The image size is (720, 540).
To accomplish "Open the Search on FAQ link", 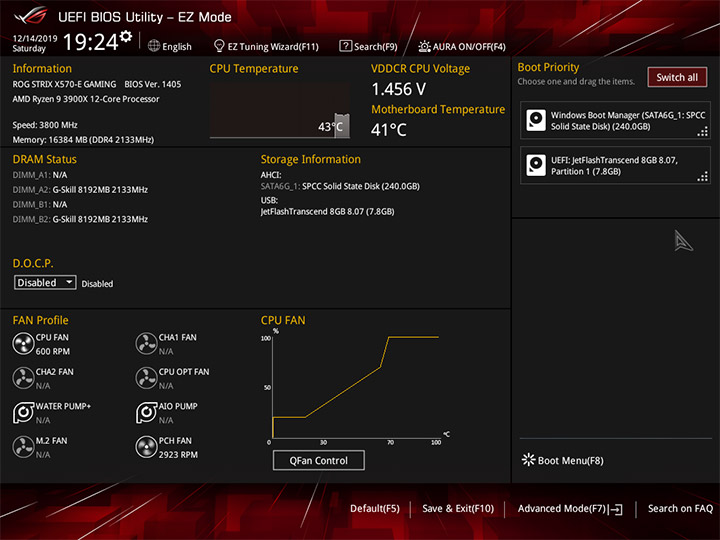I will 680,508.
